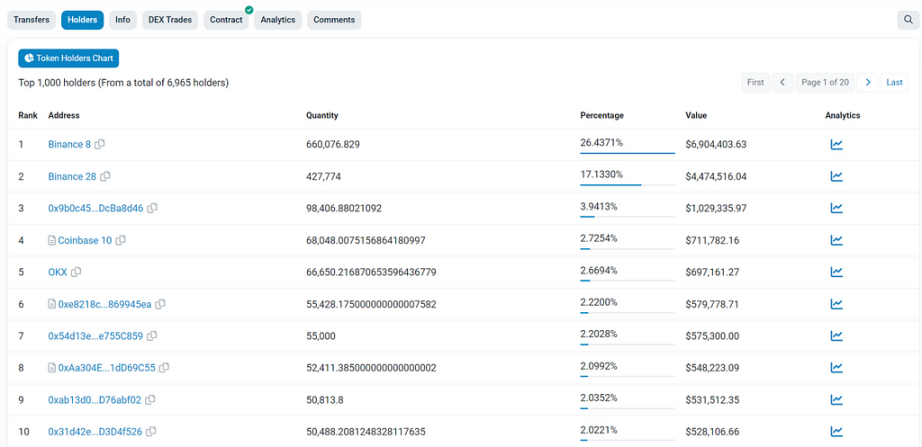Open analytics chart for Binance 8

(x=836, y=144)
